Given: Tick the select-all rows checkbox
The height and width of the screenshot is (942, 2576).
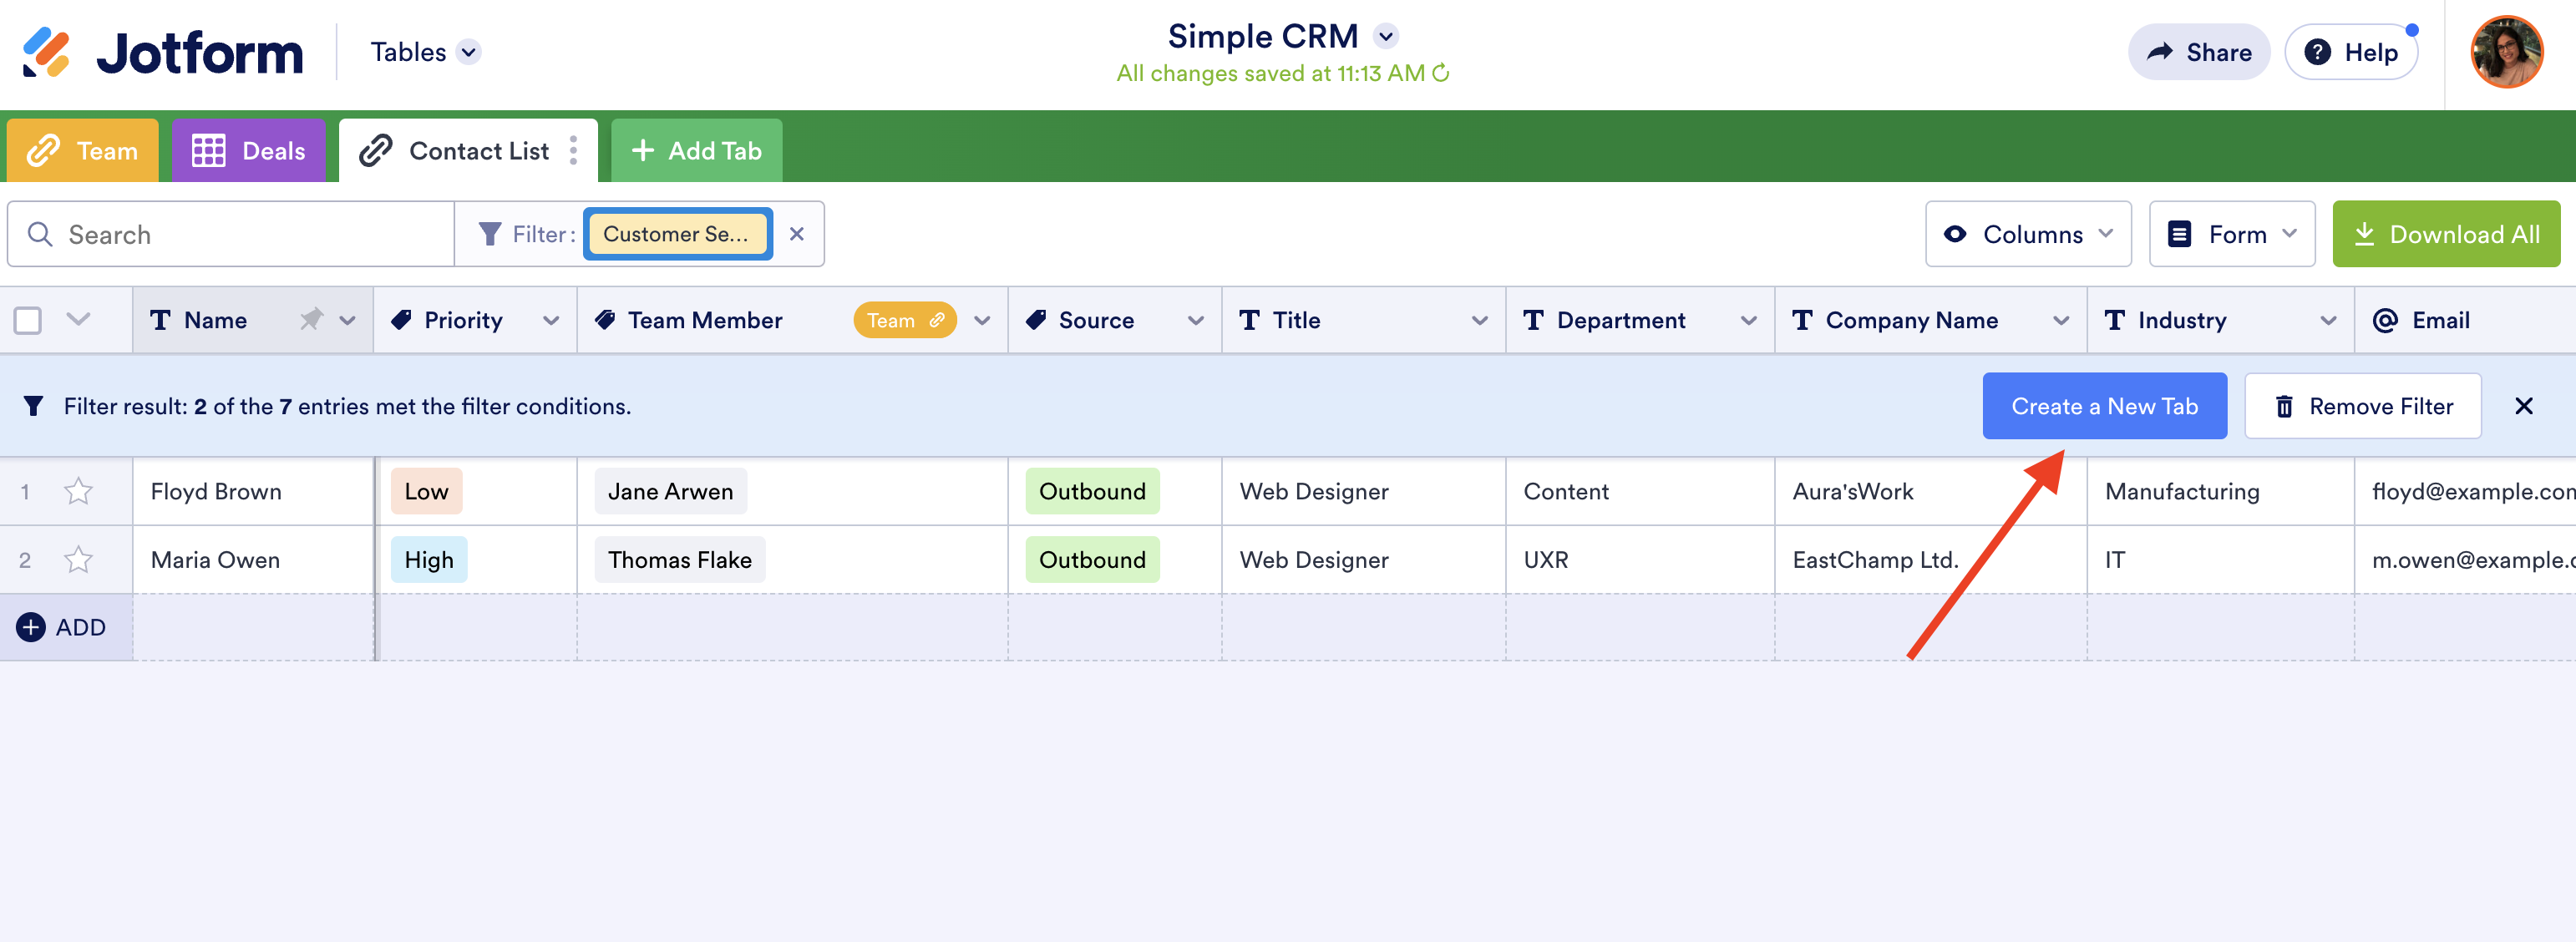Looking at the screenshot, I should pyautogui.click(x=28, y=320).
